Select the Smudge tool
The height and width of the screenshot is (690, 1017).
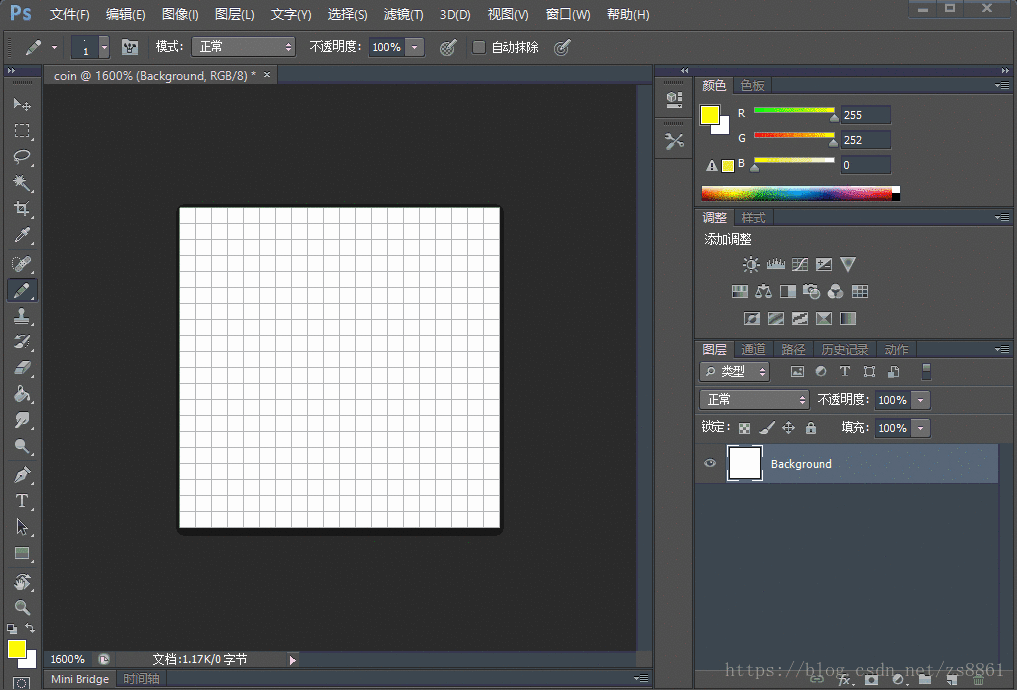click(22, 420)
